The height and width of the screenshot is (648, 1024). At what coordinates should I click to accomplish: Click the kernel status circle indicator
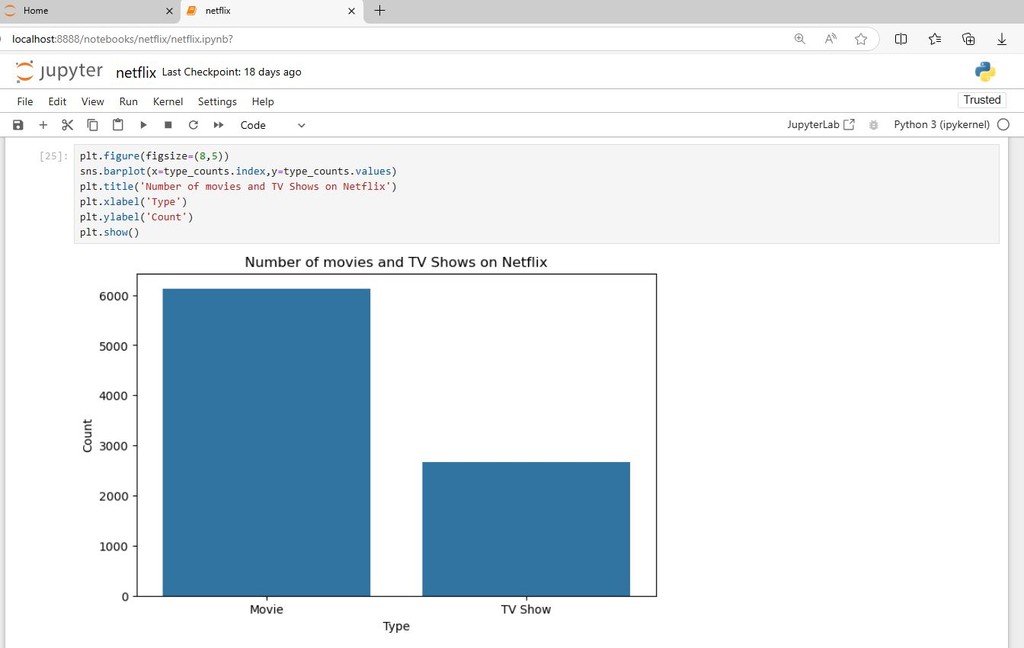pos(1003,124)
